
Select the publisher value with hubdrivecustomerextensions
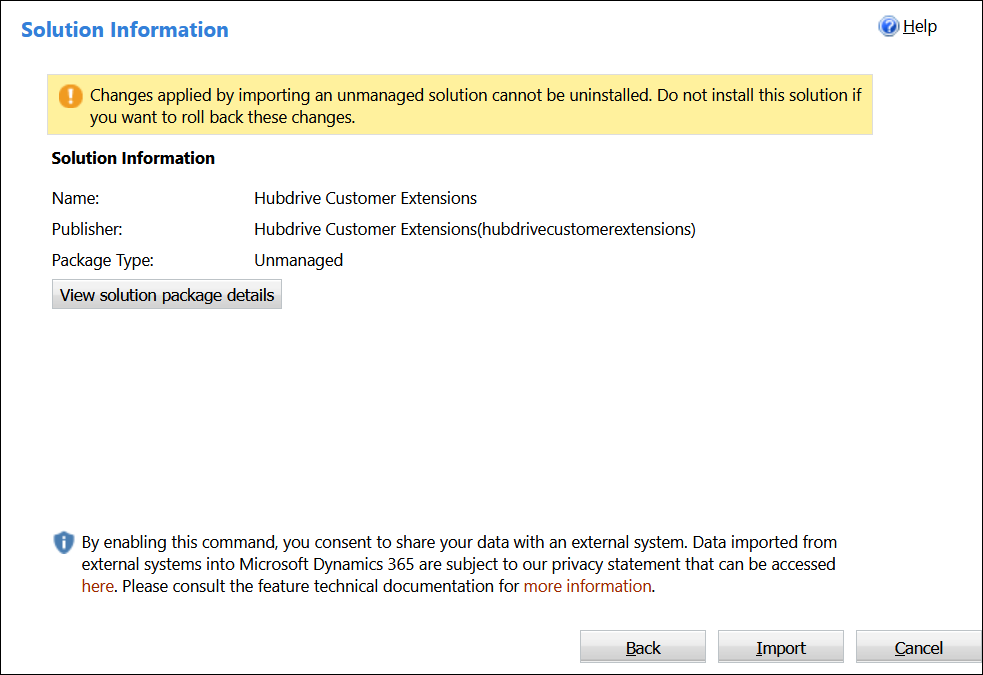point(475,229)
